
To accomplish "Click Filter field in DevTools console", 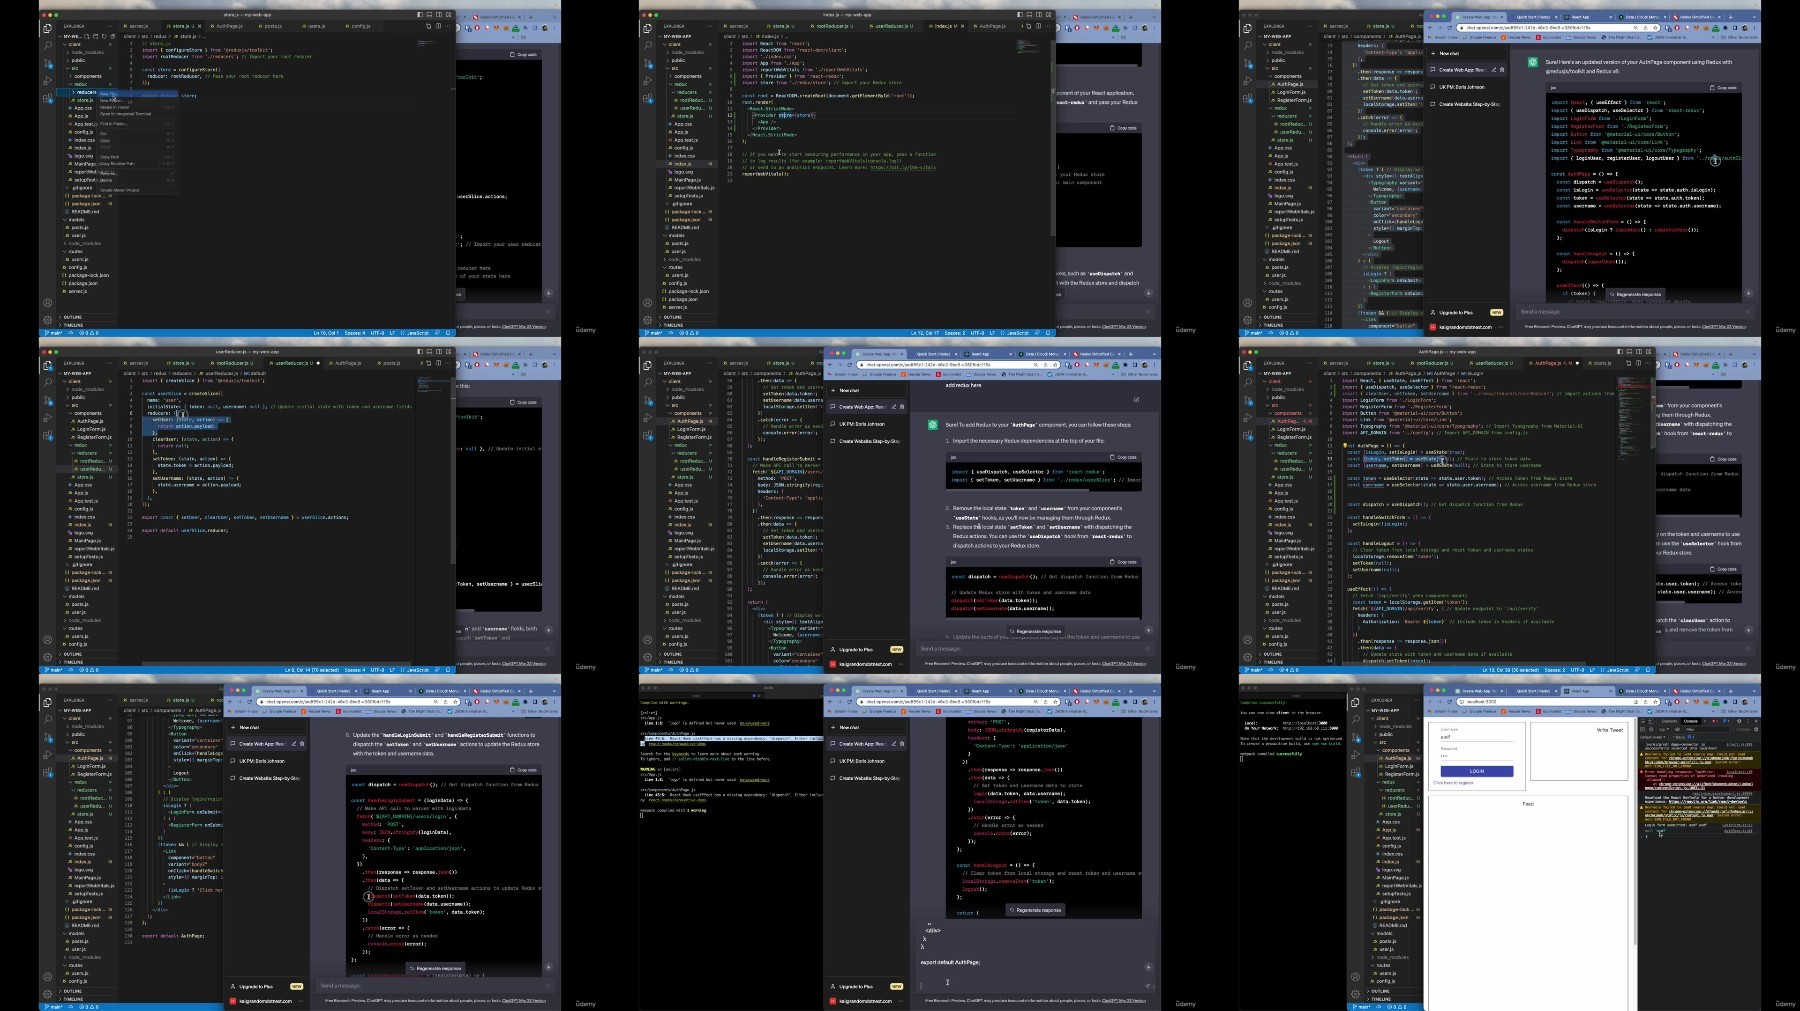I will [1707, 729].
